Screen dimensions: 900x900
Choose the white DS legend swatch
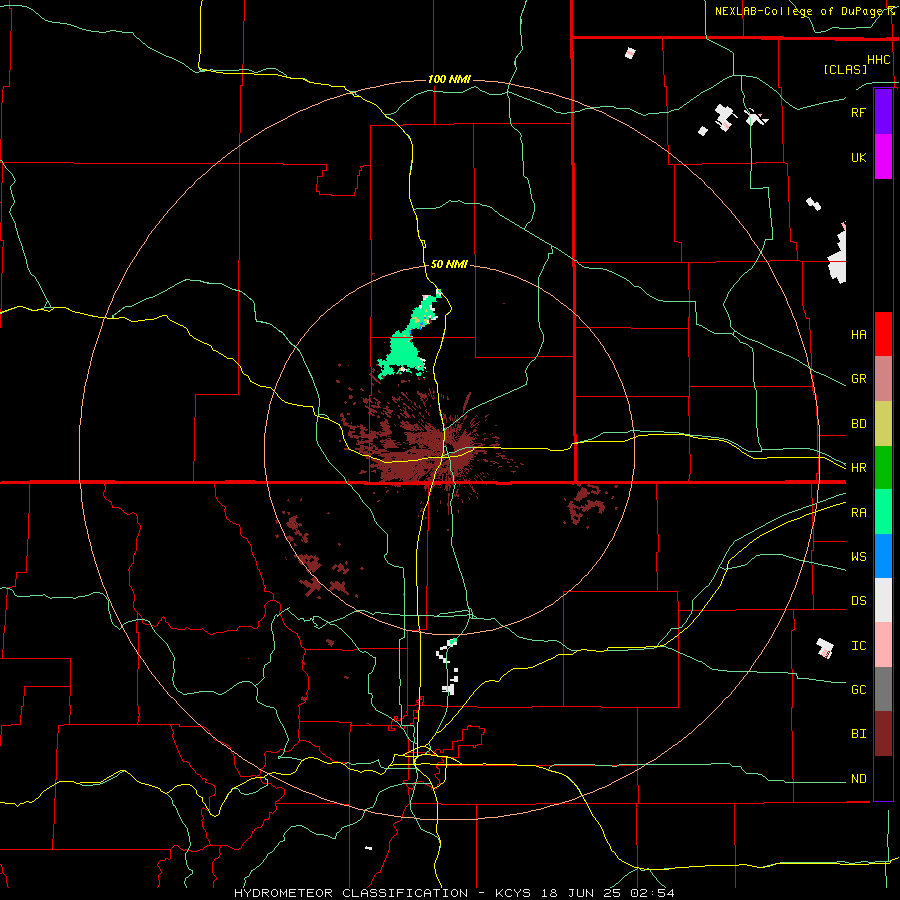point(883,600)
